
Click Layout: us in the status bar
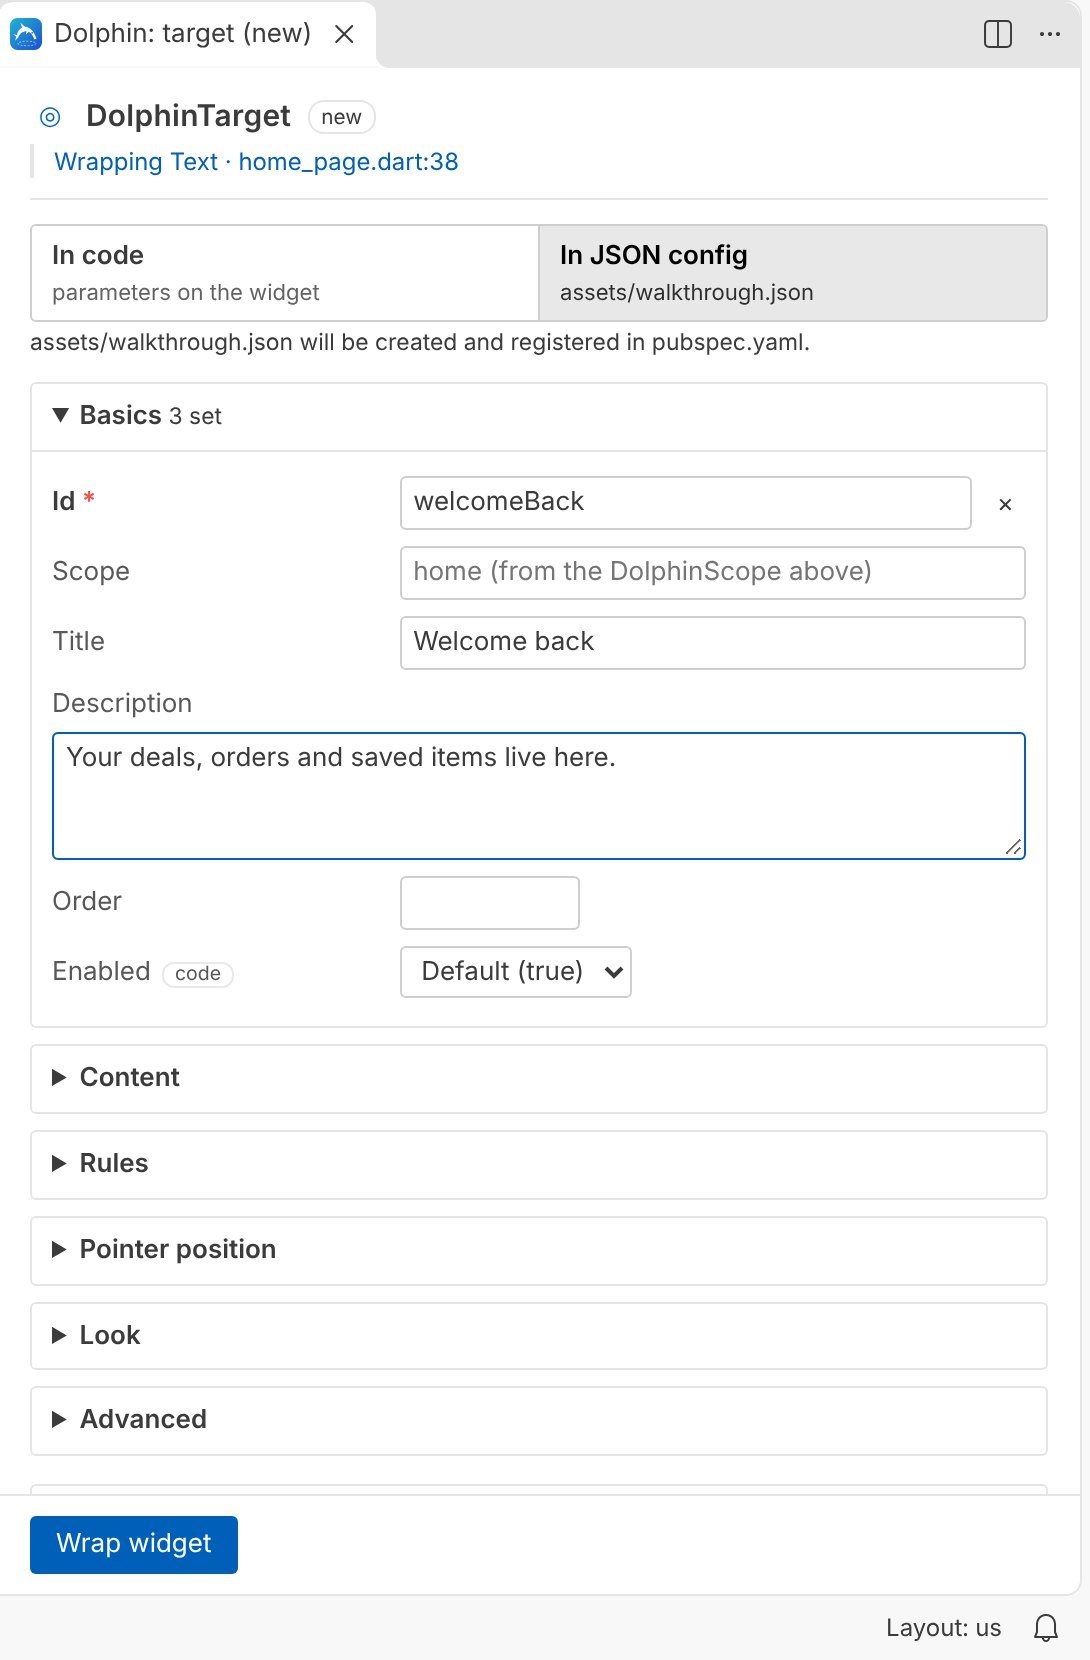tap(943, 1628)
